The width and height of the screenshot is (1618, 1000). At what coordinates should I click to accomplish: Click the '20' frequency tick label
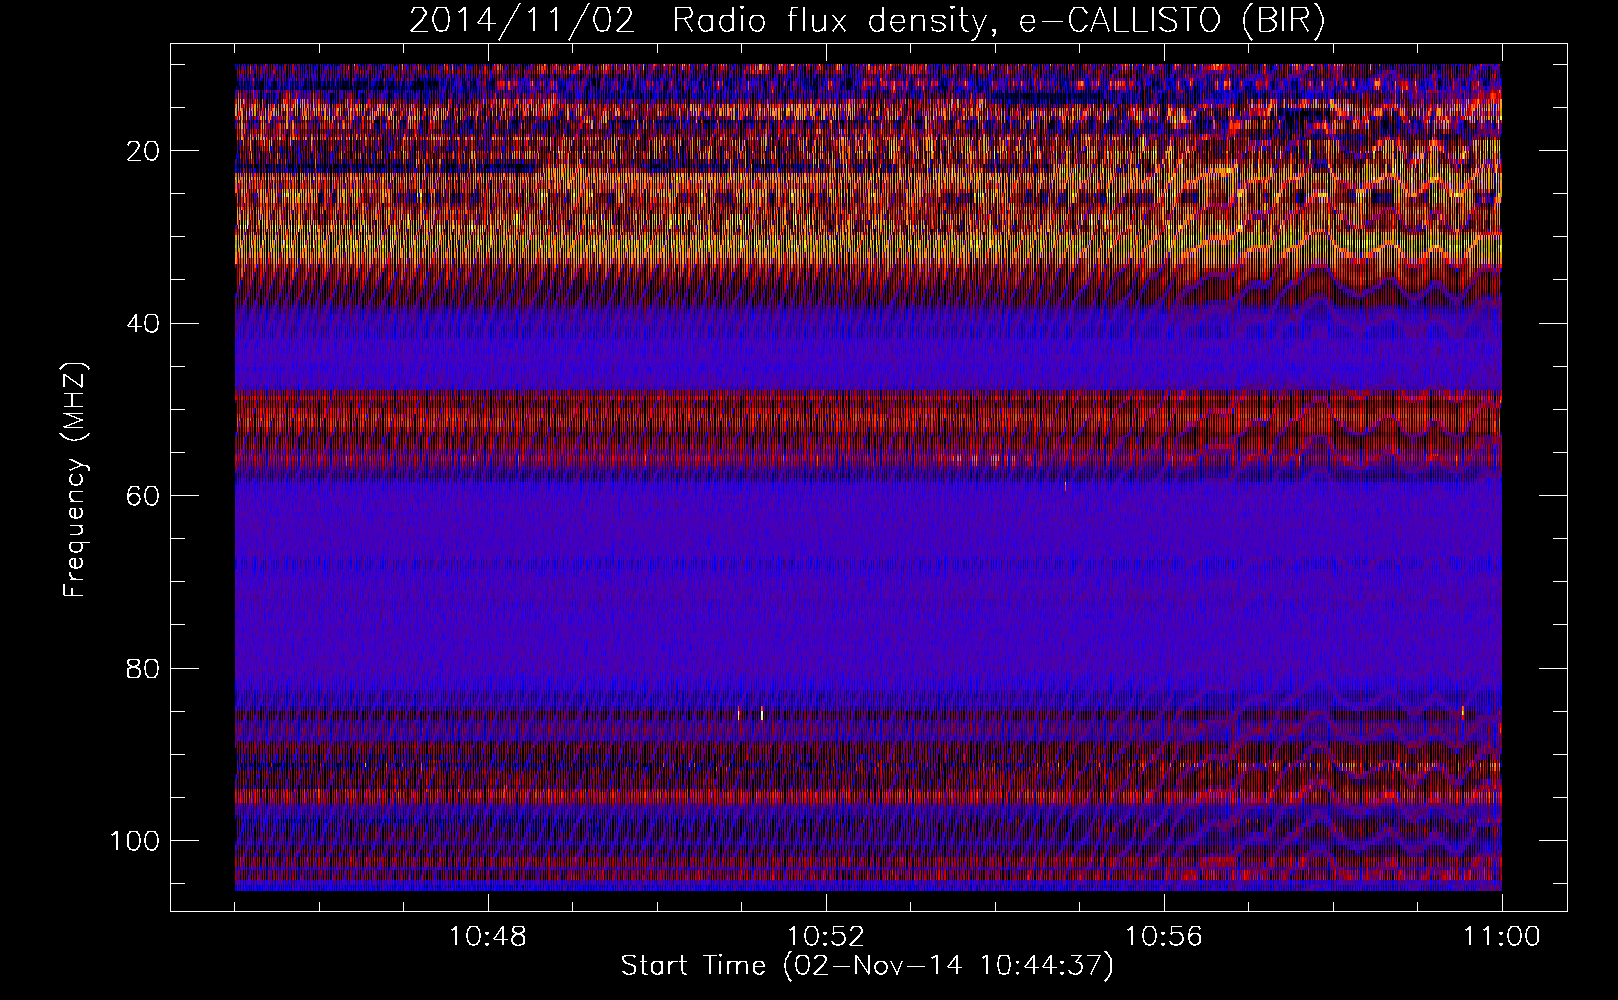click(144, 151)
